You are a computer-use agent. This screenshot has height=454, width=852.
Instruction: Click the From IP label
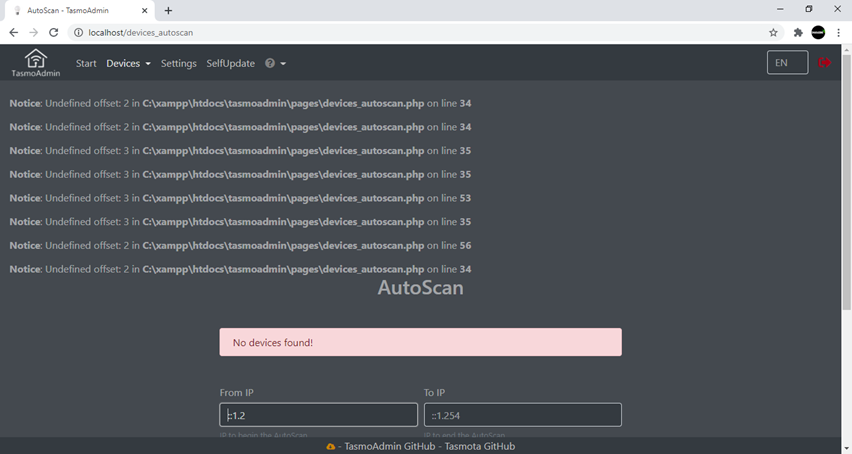[x=236, y=393]
